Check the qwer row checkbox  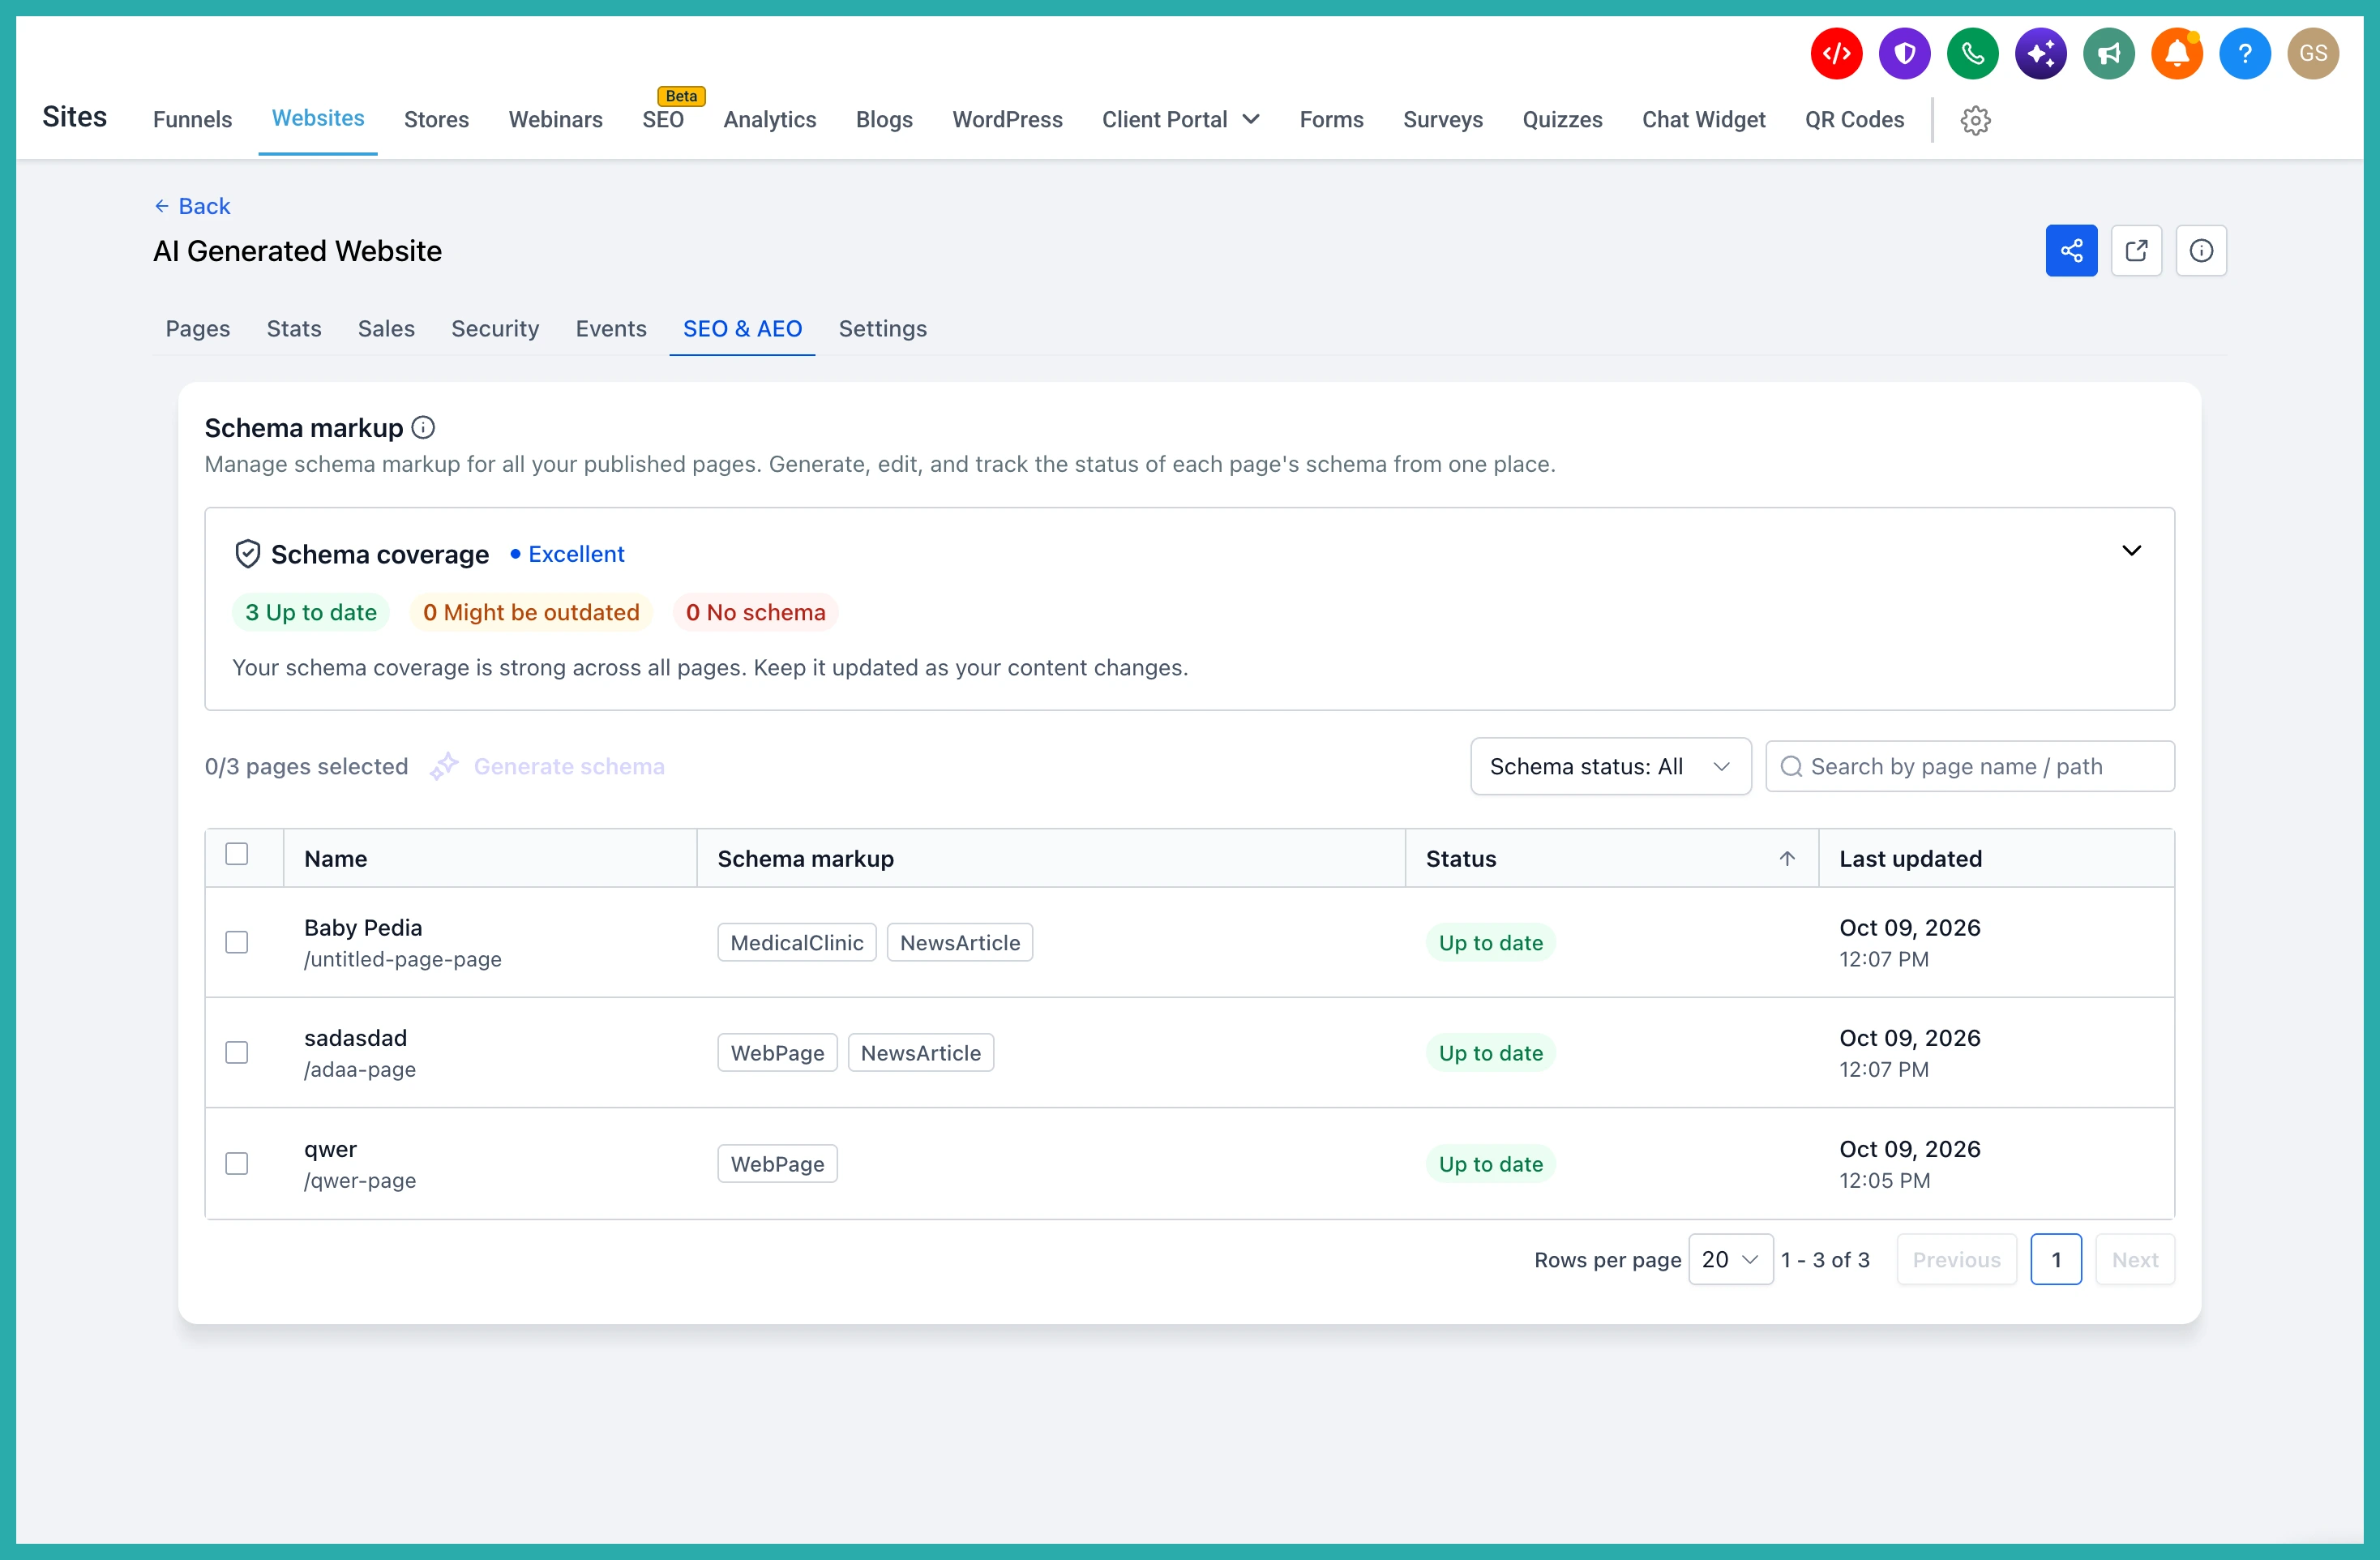coord(237,1163)
